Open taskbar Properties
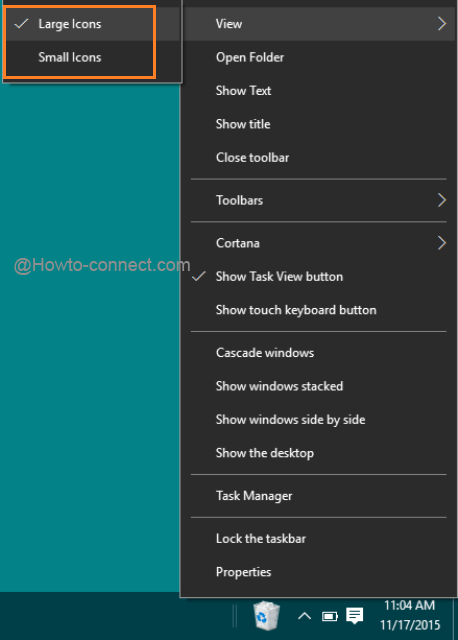 click(319, 572)
